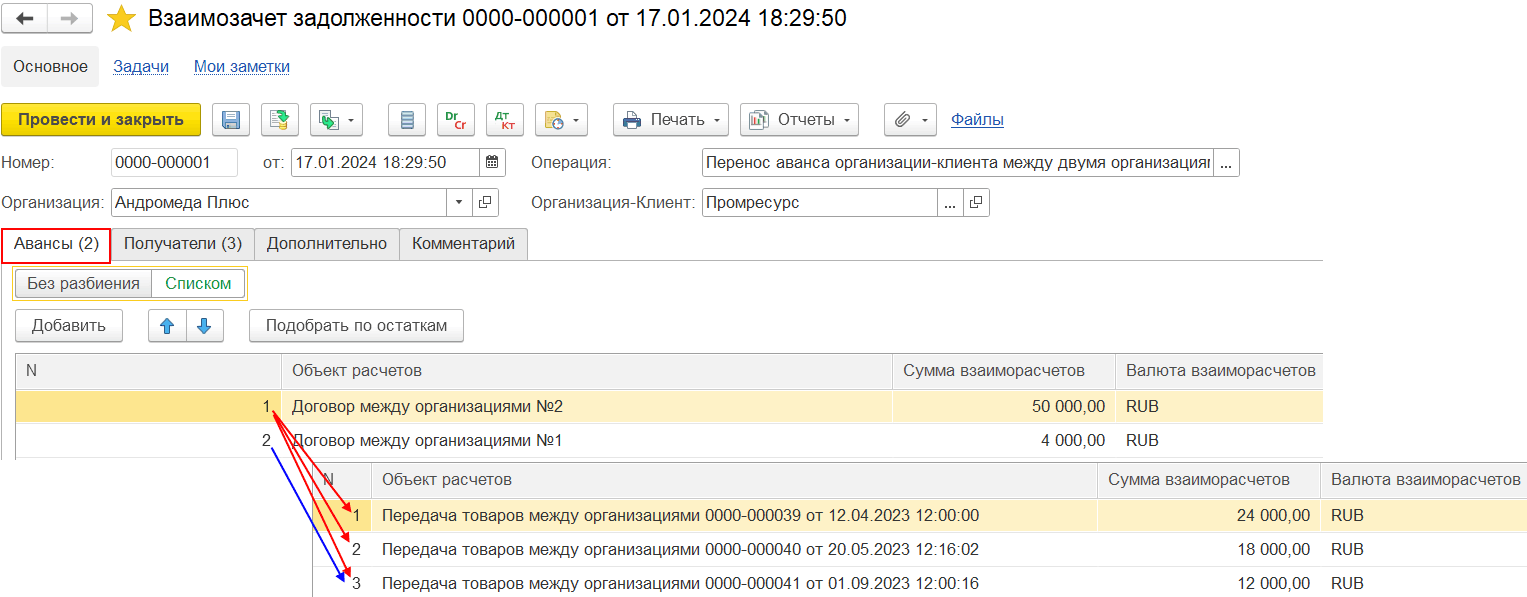This screenshot has height=597, width=1527.
Task: Switch to Без разбиения mode
Action: 83,283
